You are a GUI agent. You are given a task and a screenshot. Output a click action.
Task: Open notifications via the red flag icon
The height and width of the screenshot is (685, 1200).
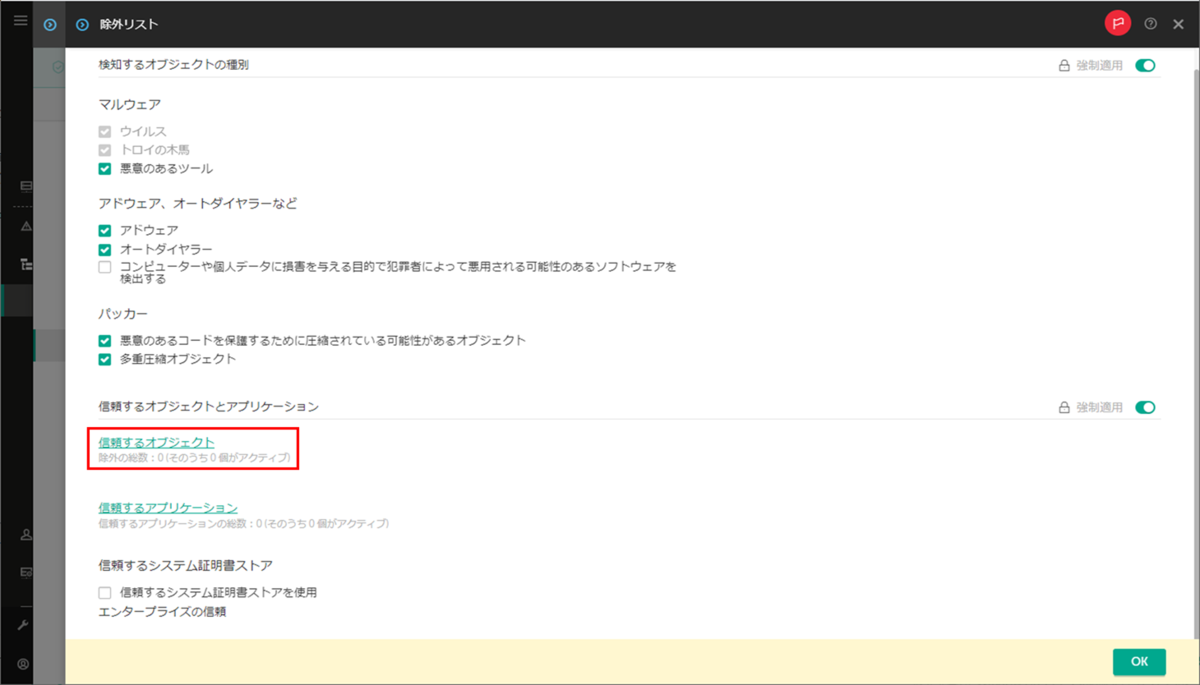click(1118, 22)
